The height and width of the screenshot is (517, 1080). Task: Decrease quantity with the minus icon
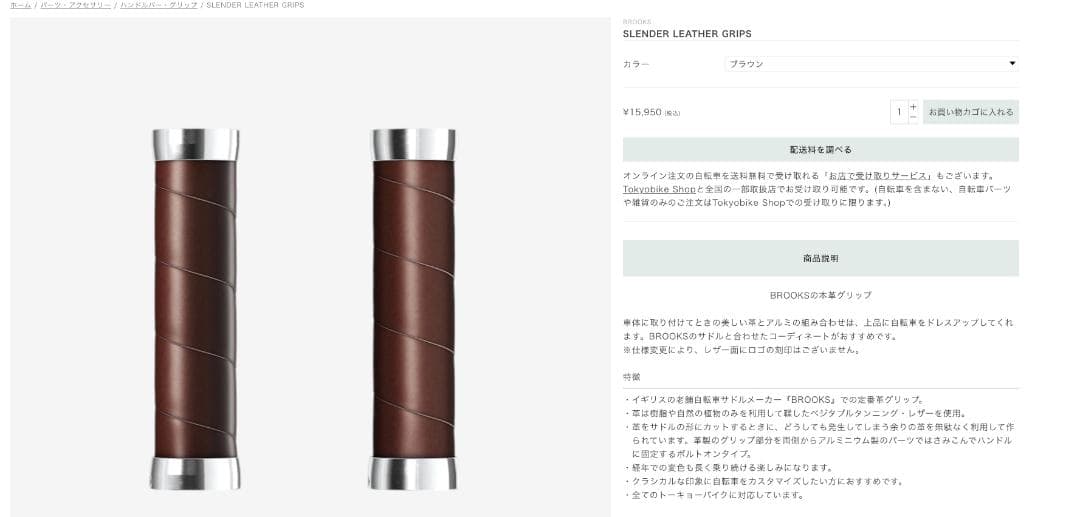point(913,118)
